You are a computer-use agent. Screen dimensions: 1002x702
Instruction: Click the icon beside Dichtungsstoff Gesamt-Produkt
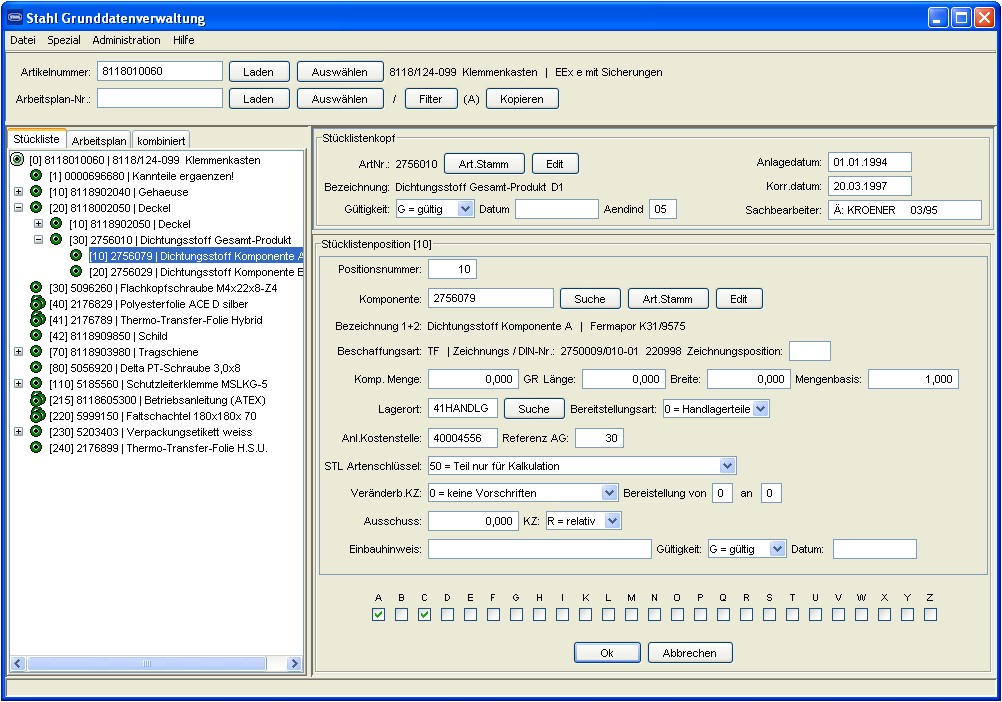point(56,240)
